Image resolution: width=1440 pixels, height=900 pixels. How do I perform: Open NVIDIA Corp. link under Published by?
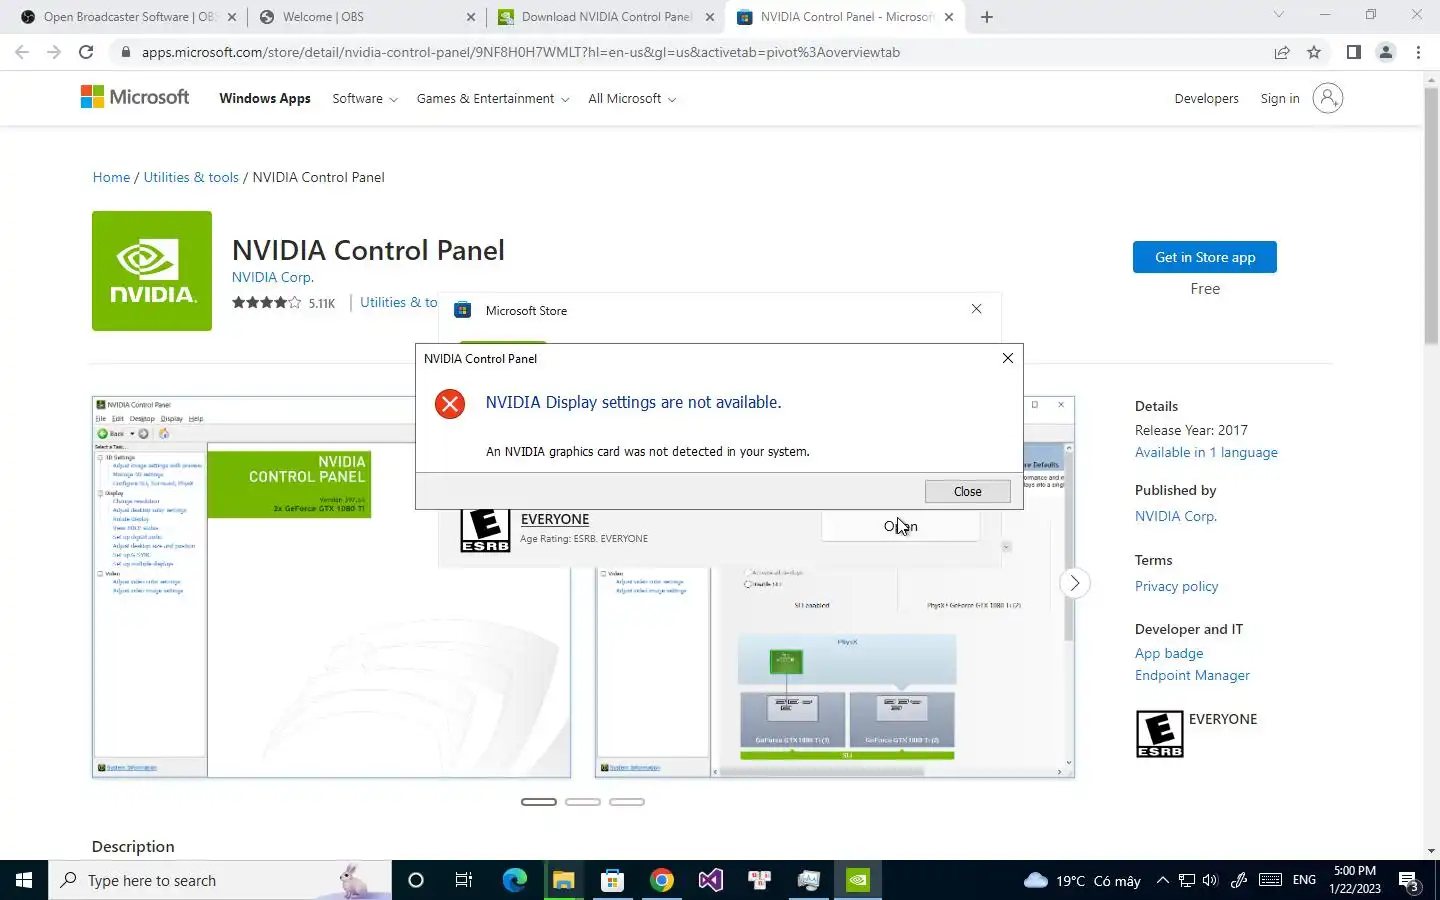tap(1176, 516)
